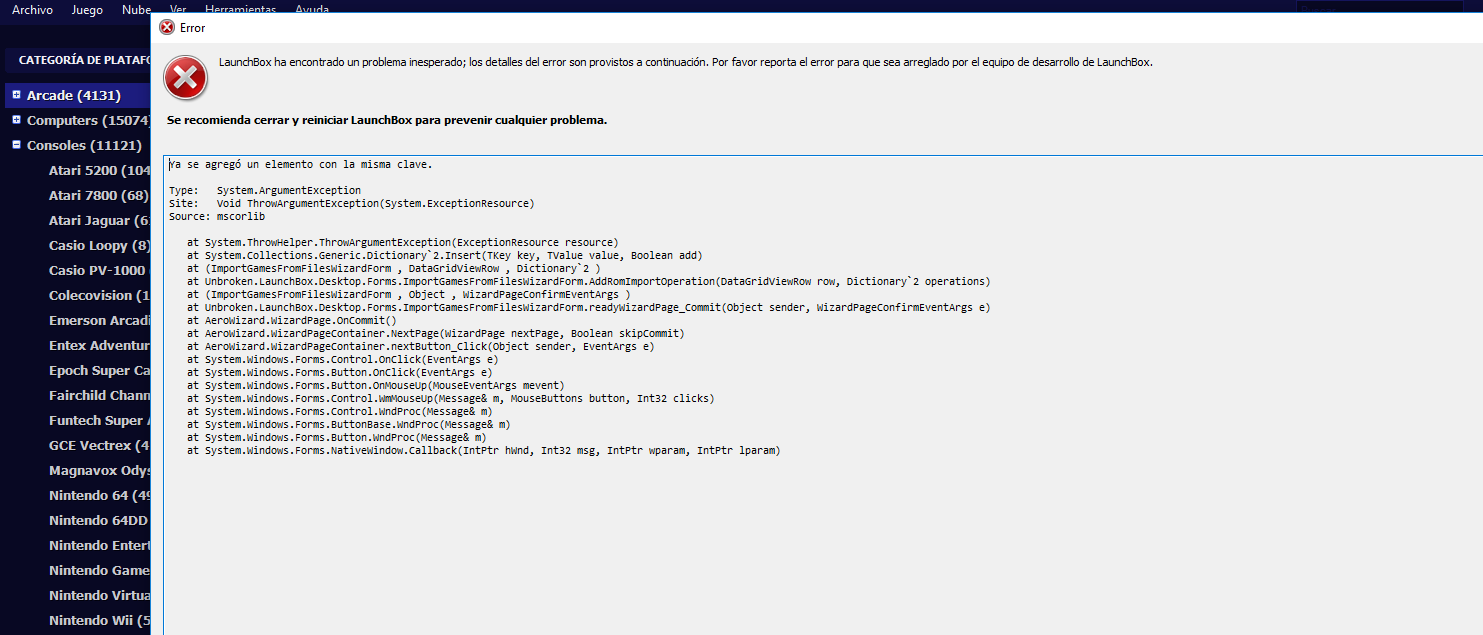Image resolution: width=1483 pixels, height=635 pixels.
Task: Select Atari 5200 platform
Action: point(99,171)
